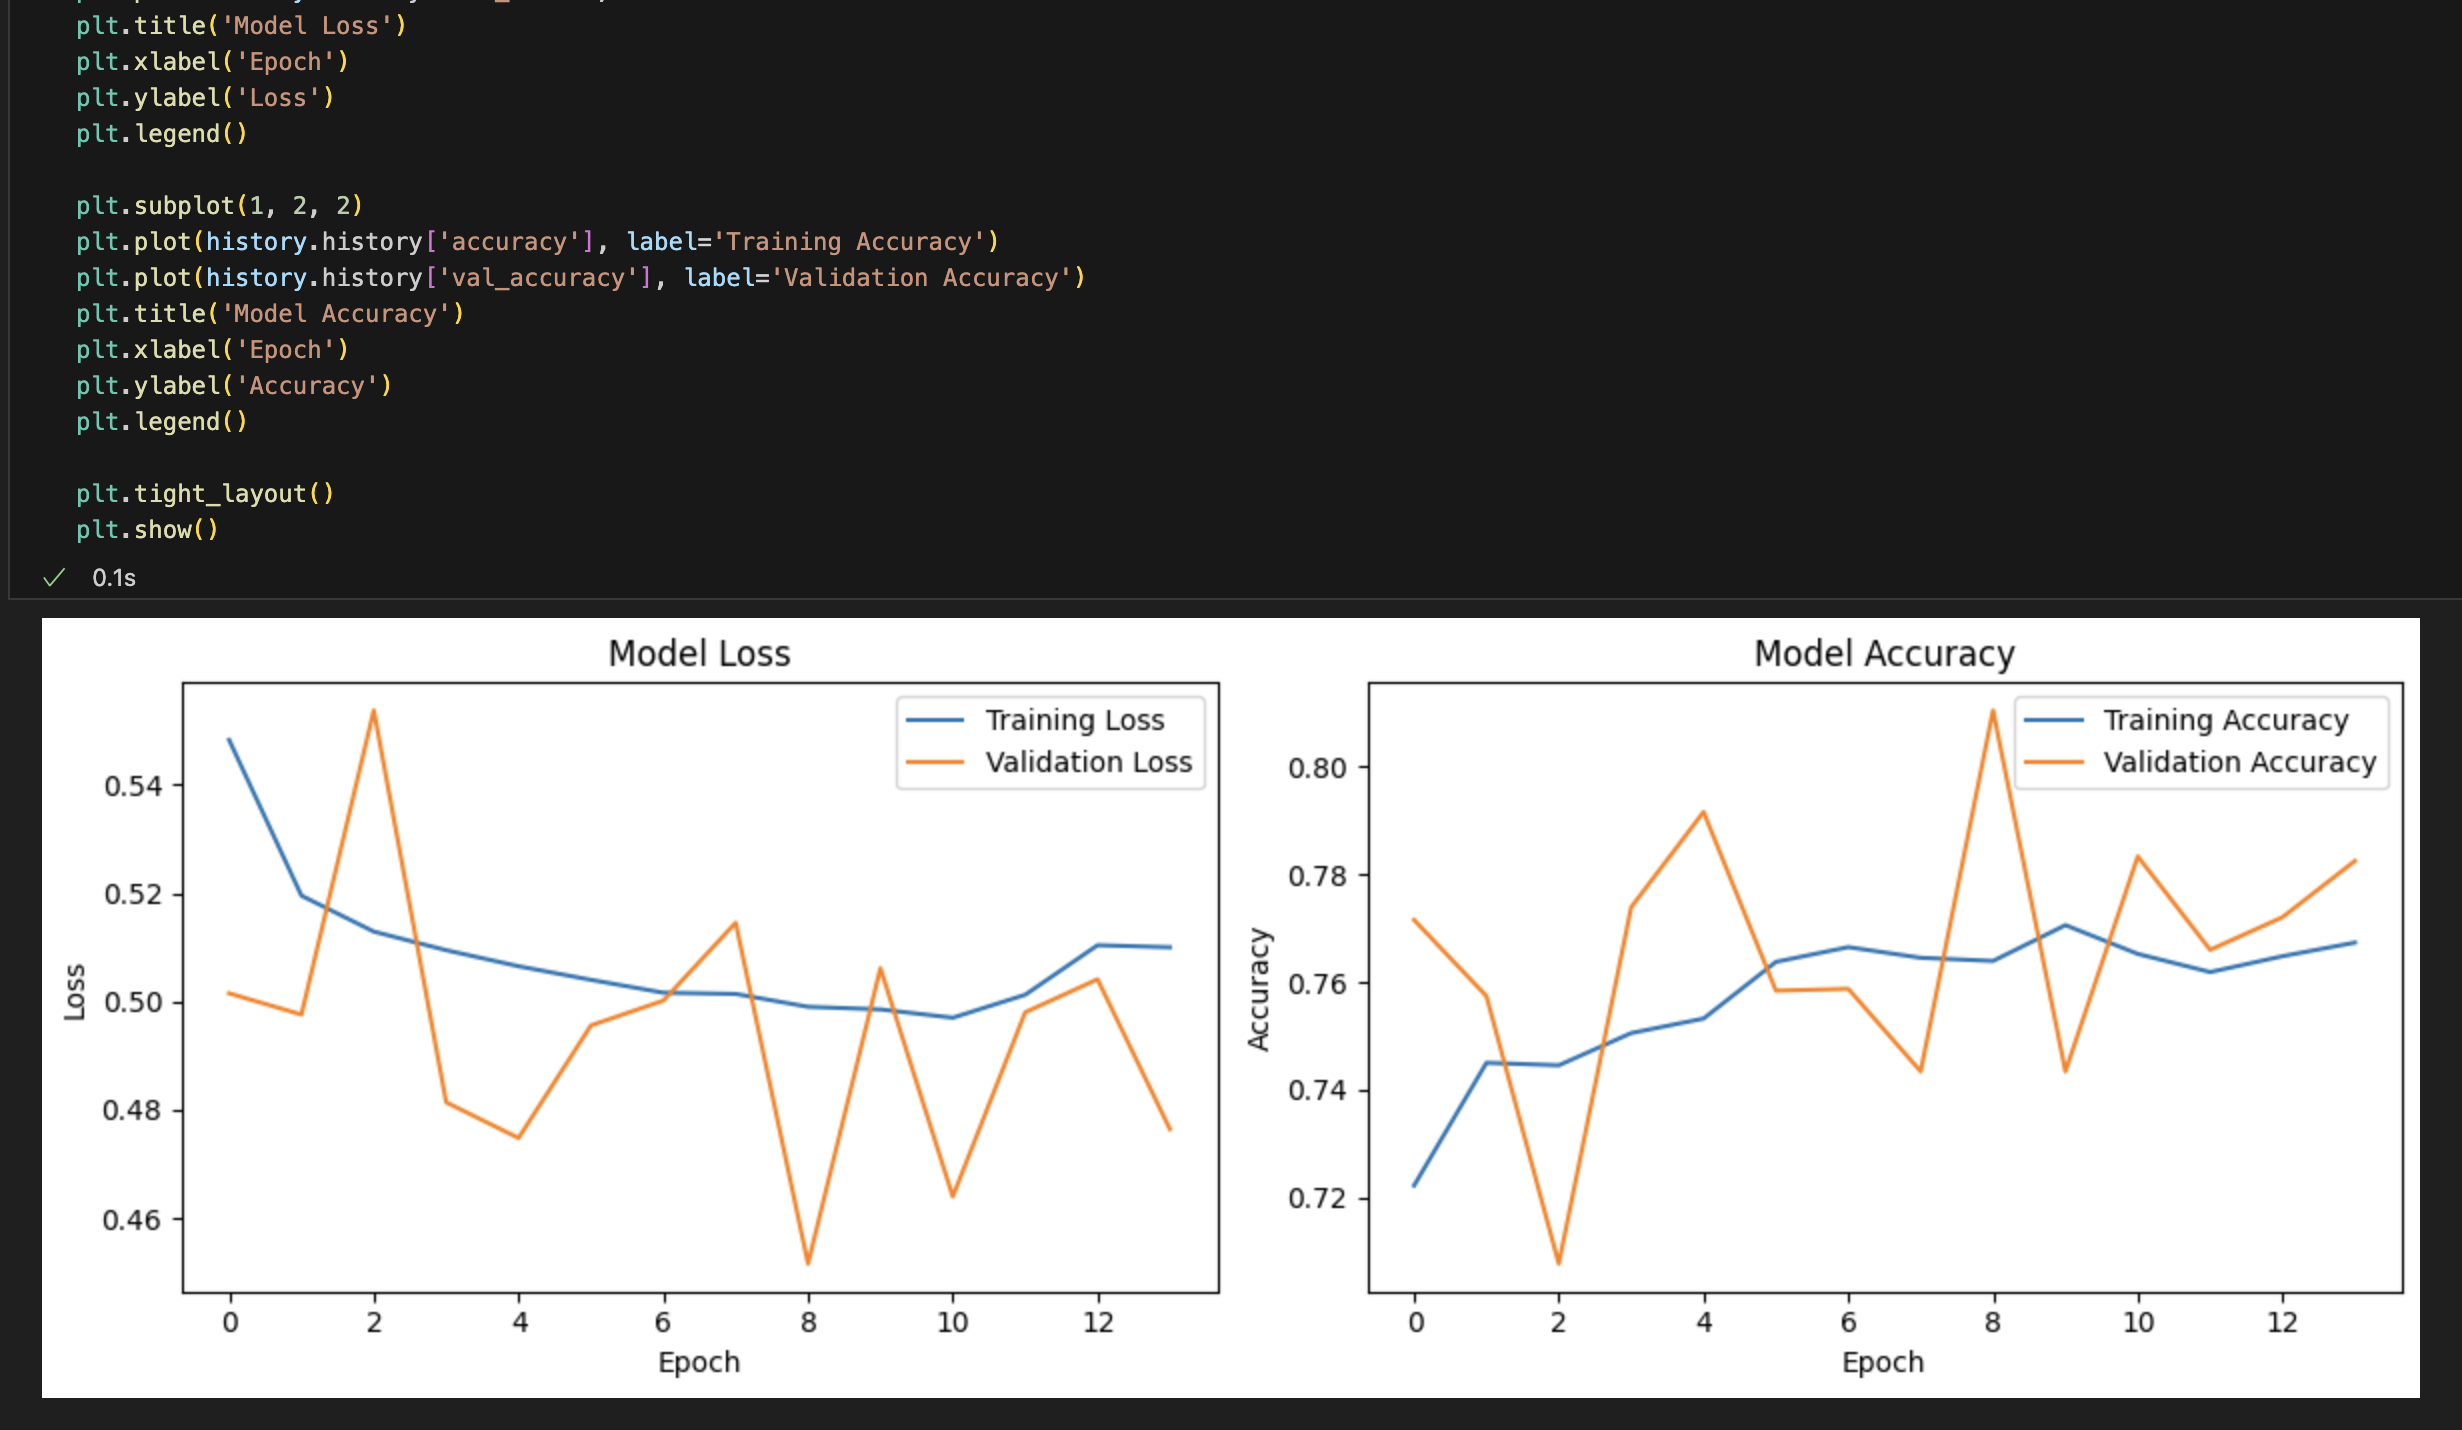
Task: Click the 0.1s execution time label
Action: 114,578
